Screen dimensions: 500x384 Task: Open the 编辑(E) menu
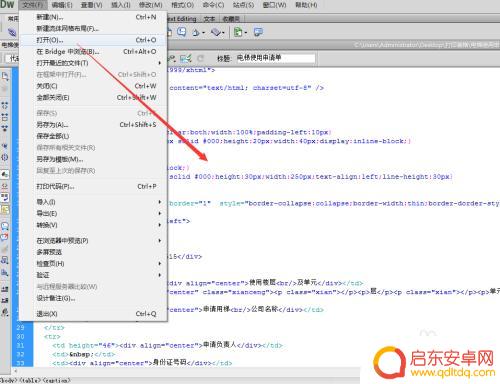[x=62, y=5]
